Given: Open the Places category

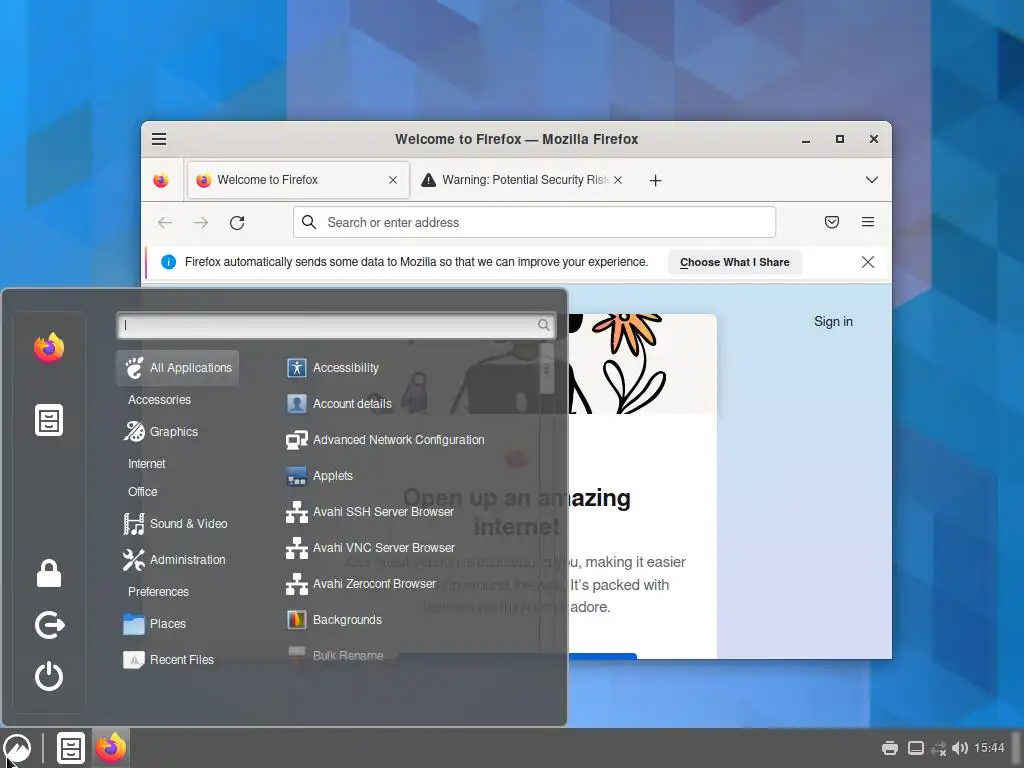Looking at the screenshot, I should 155,624.
